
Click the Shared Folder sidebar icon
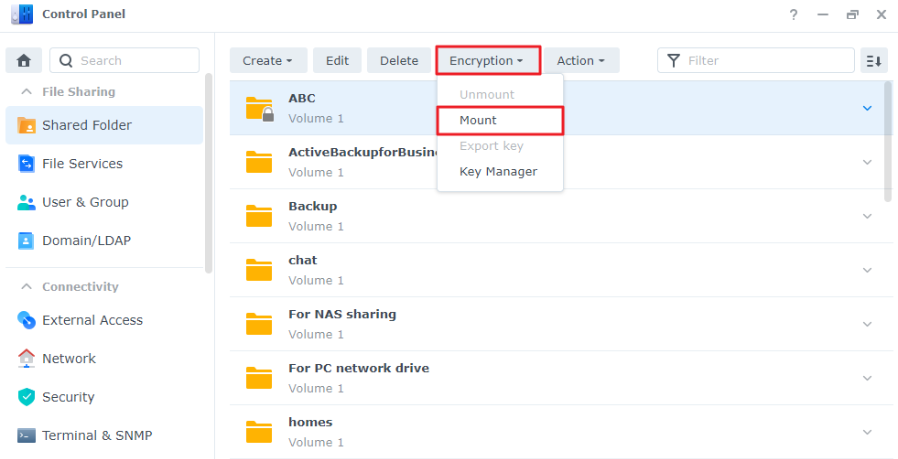[x=26, y=125]
